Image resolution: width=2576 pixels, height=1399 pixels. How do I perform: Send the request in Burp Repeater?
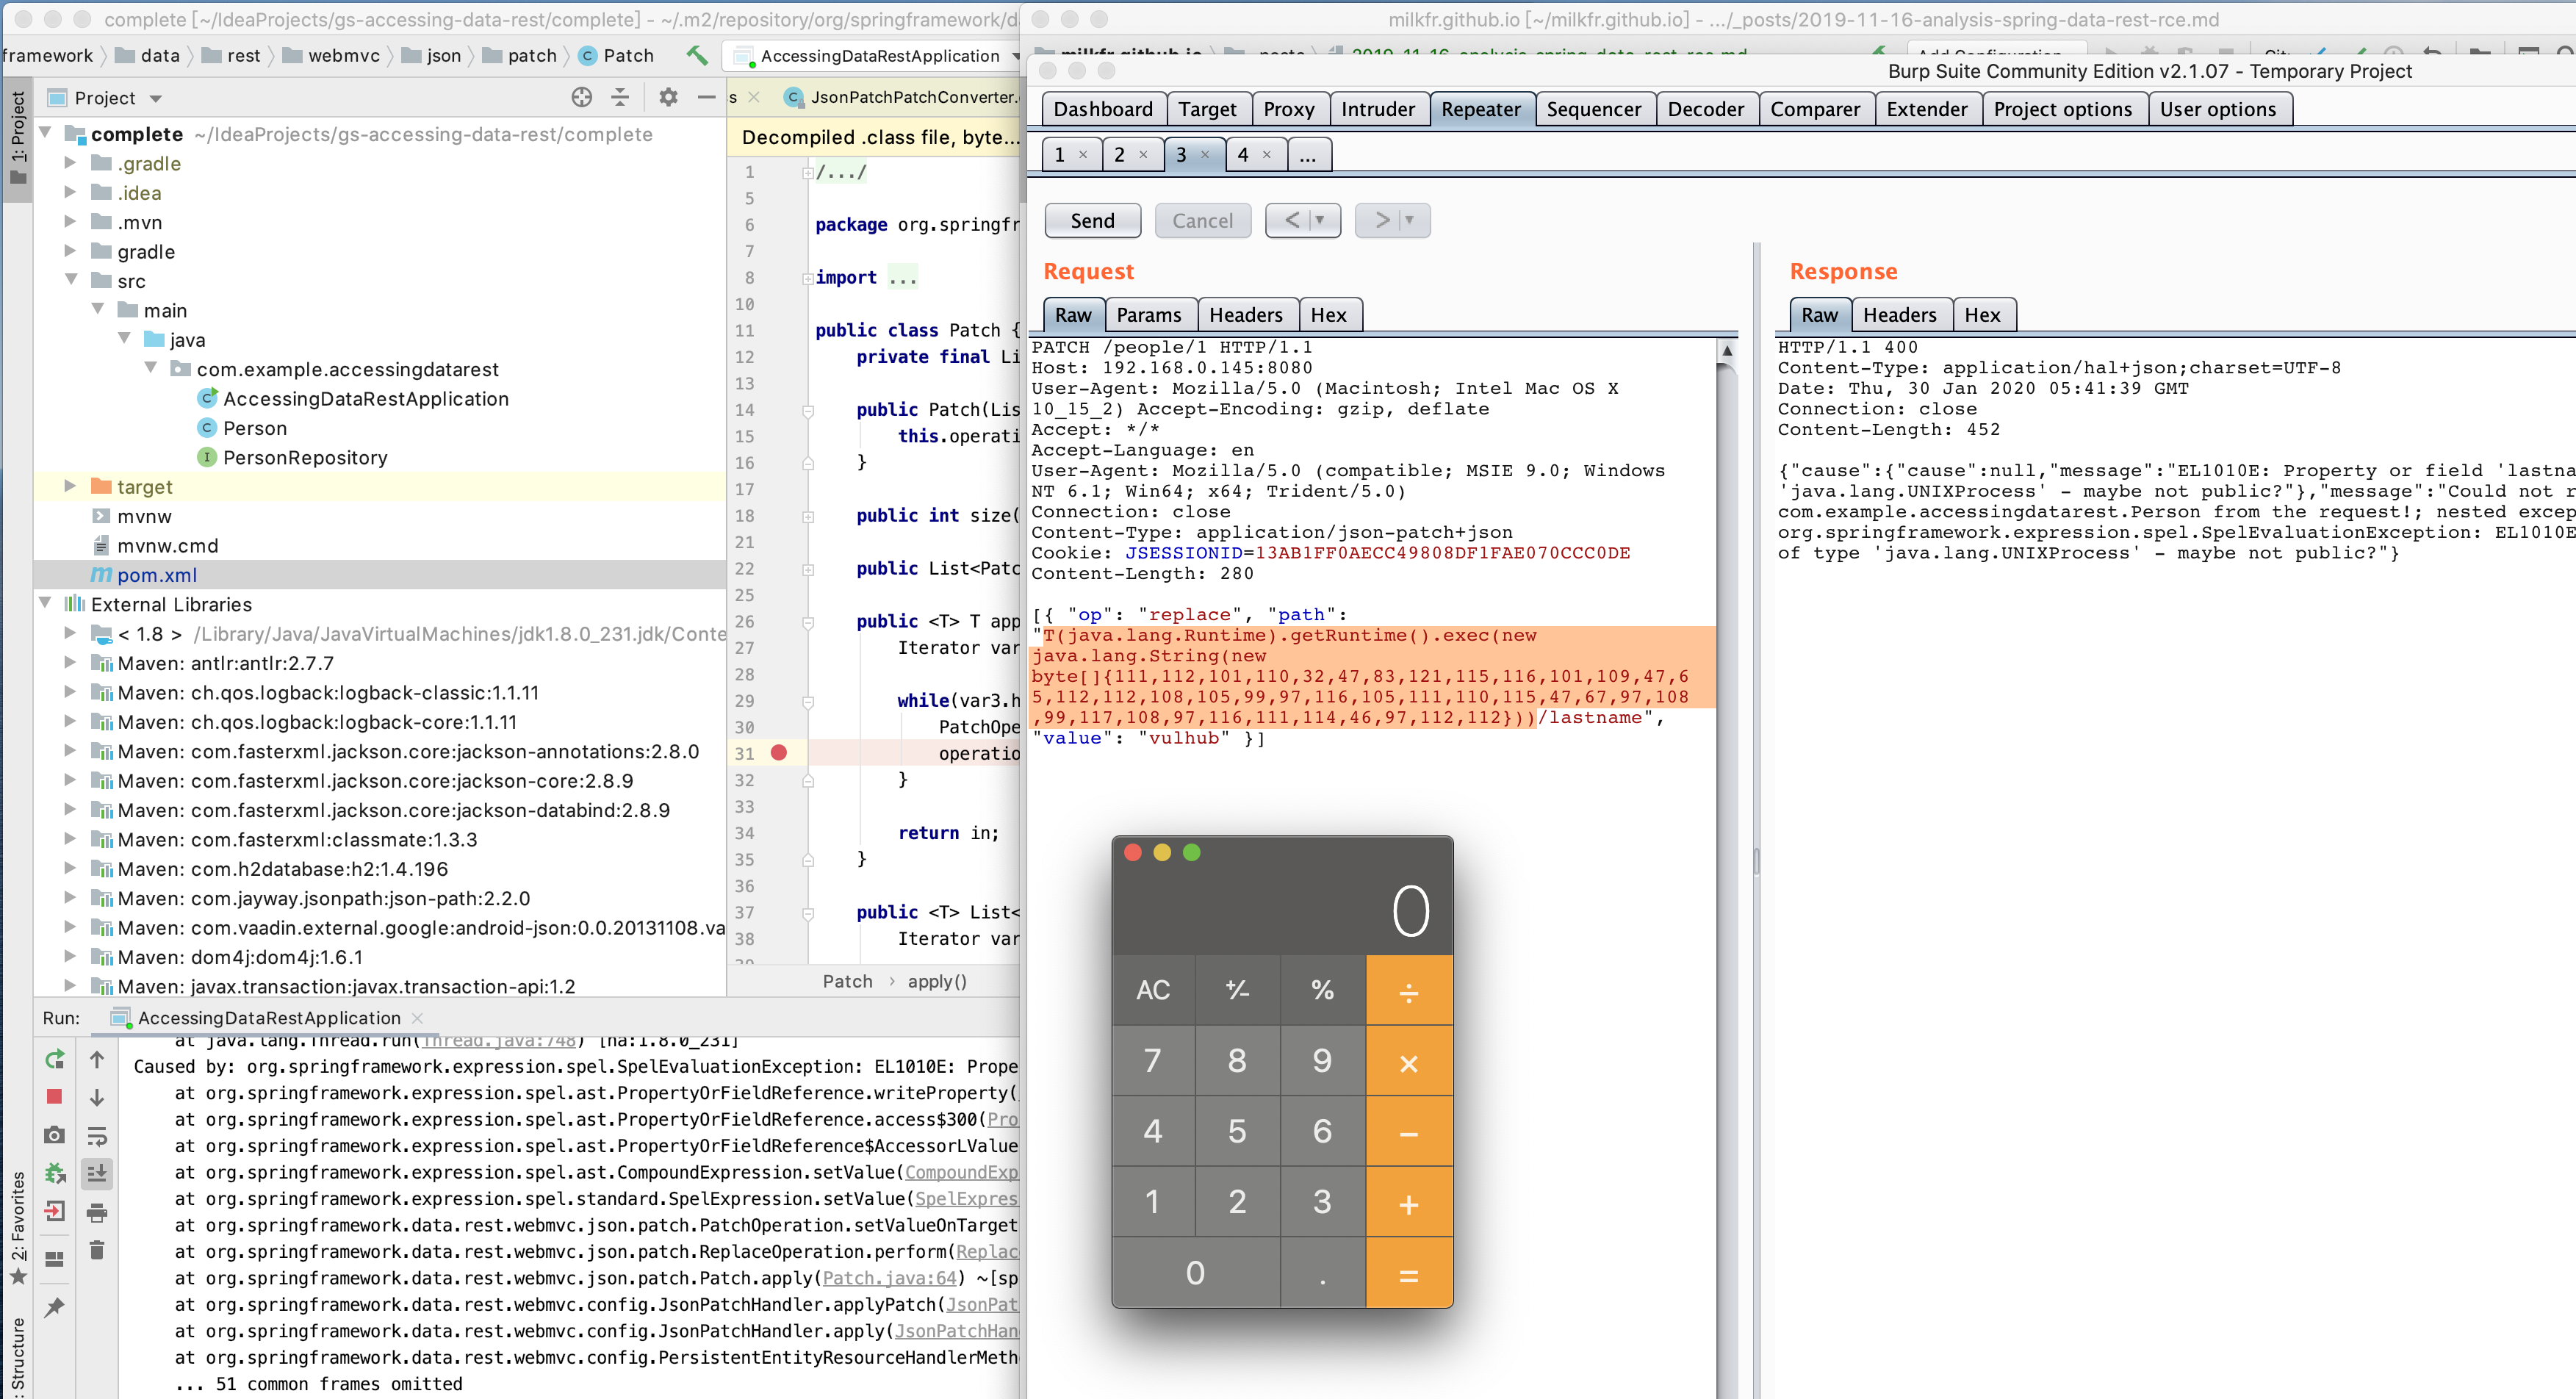(x=1092, y=220)
